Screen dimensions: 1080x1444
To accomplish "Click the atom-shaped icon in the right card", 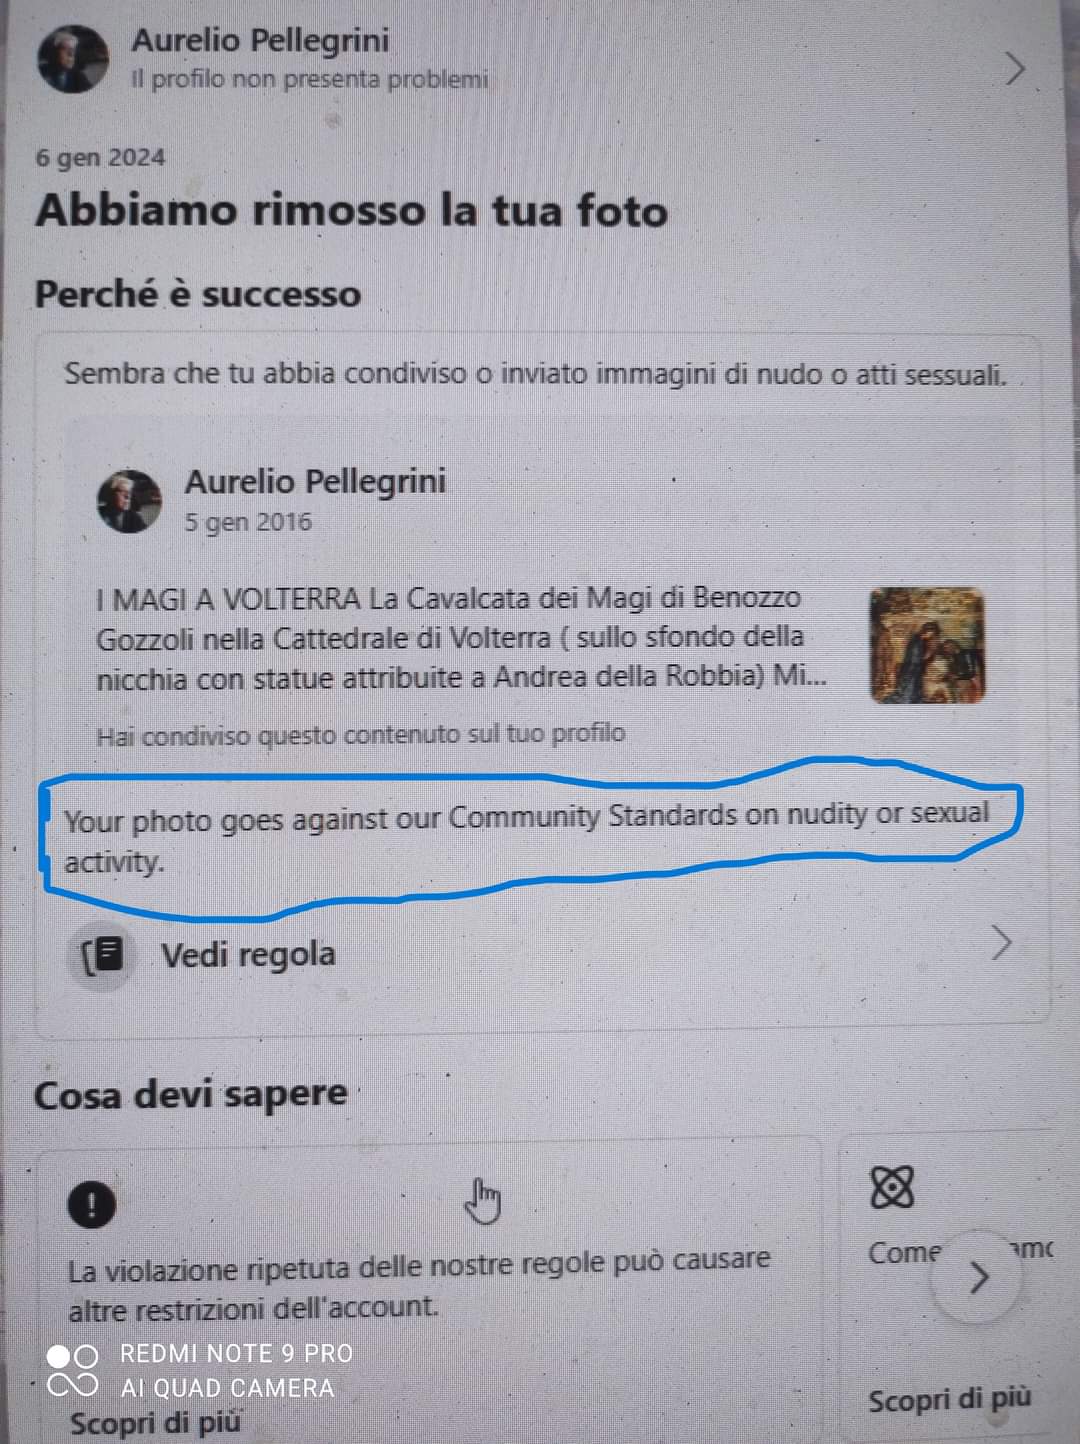I will click(892, 1187).
